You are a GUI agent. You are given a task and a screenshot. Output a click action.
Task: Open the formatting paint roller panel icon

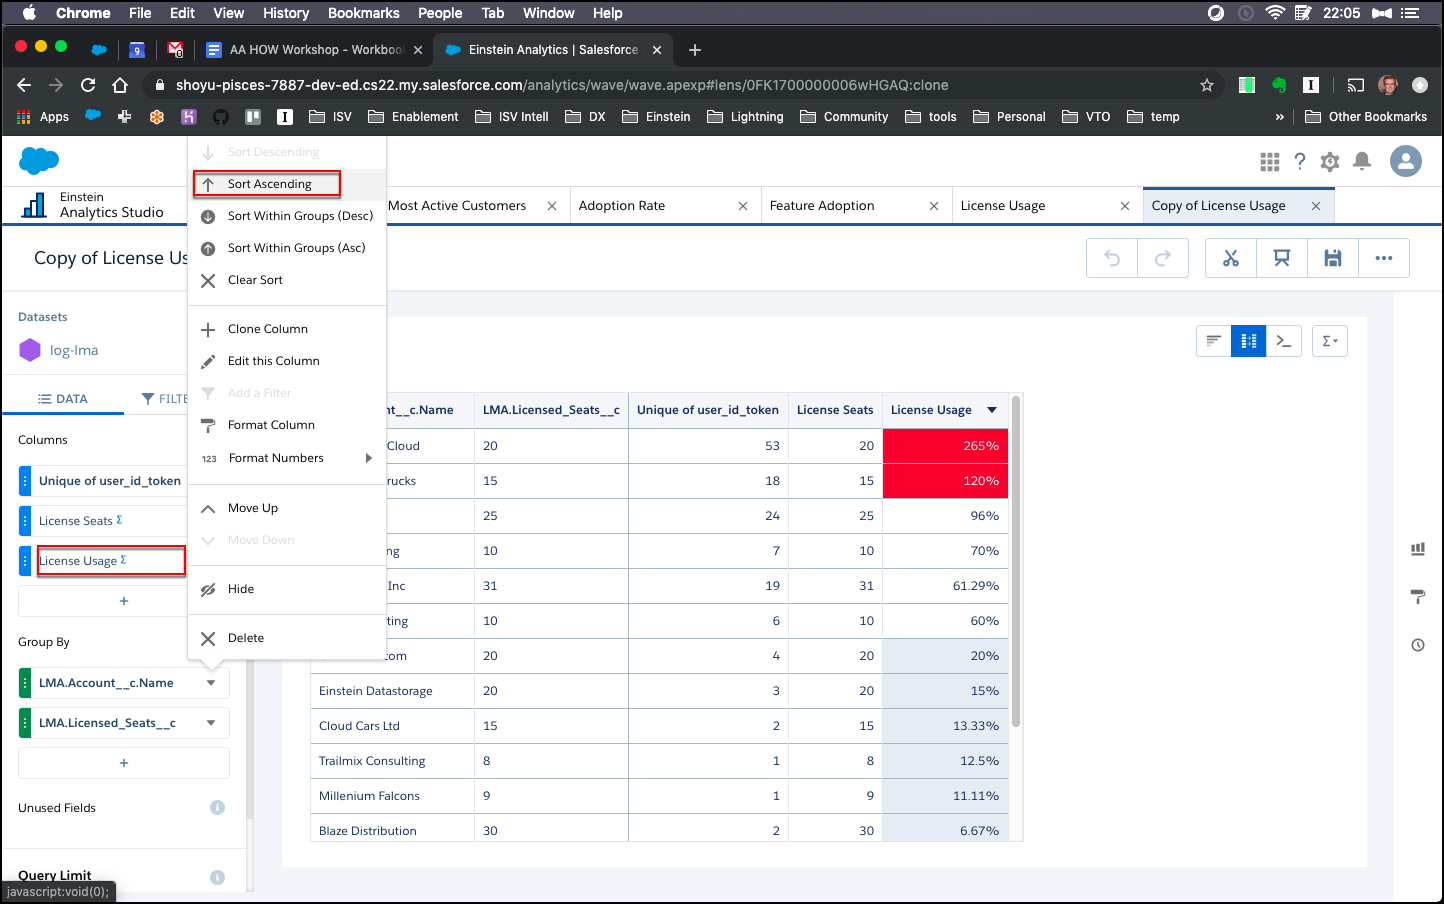point(1418,597)
